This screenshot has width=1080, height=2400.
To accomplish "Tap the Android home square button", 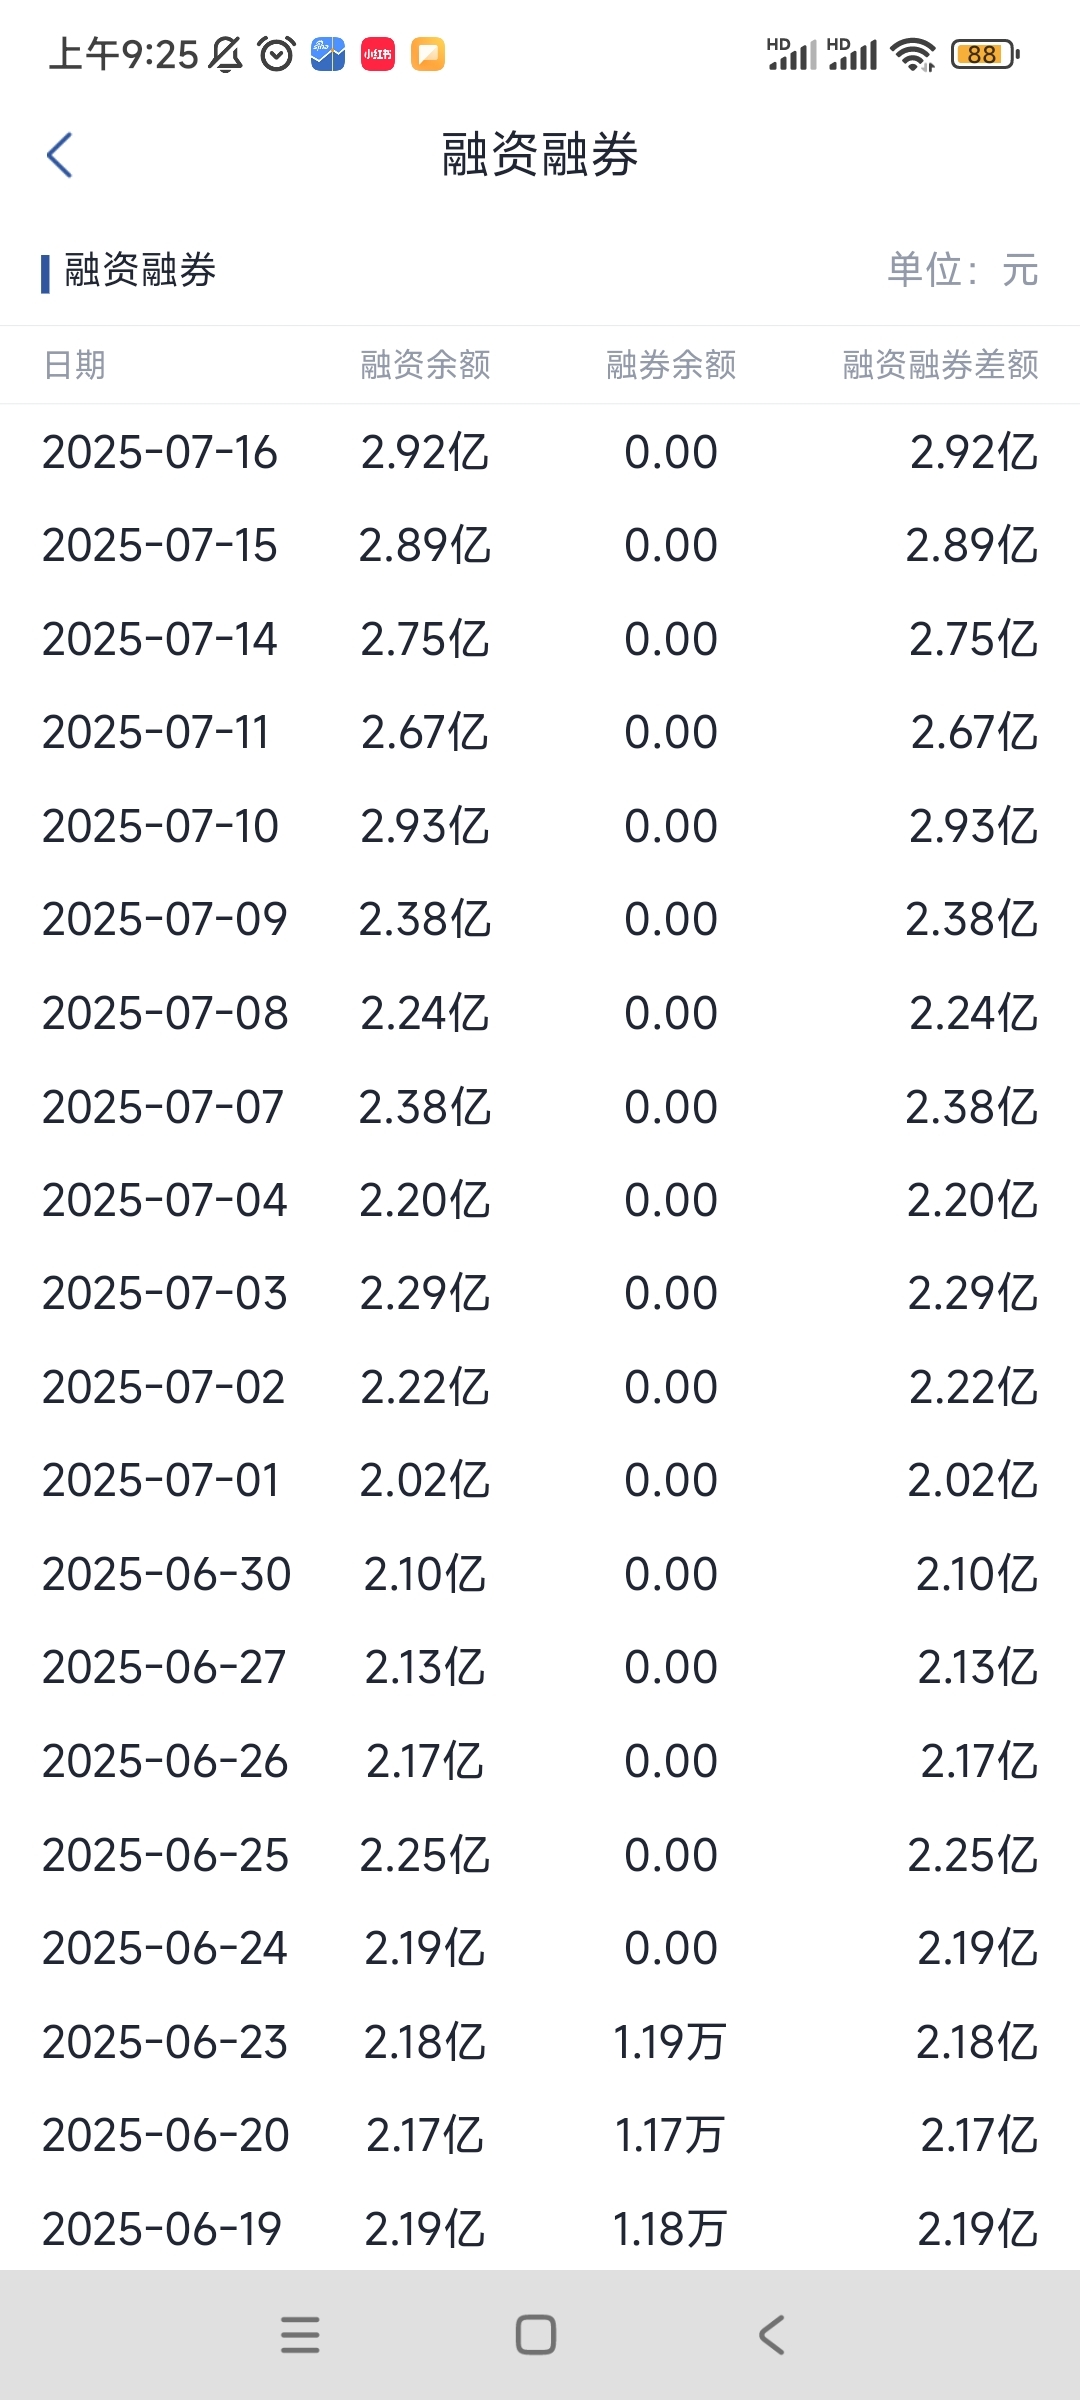I will [x=536, y=2335].
